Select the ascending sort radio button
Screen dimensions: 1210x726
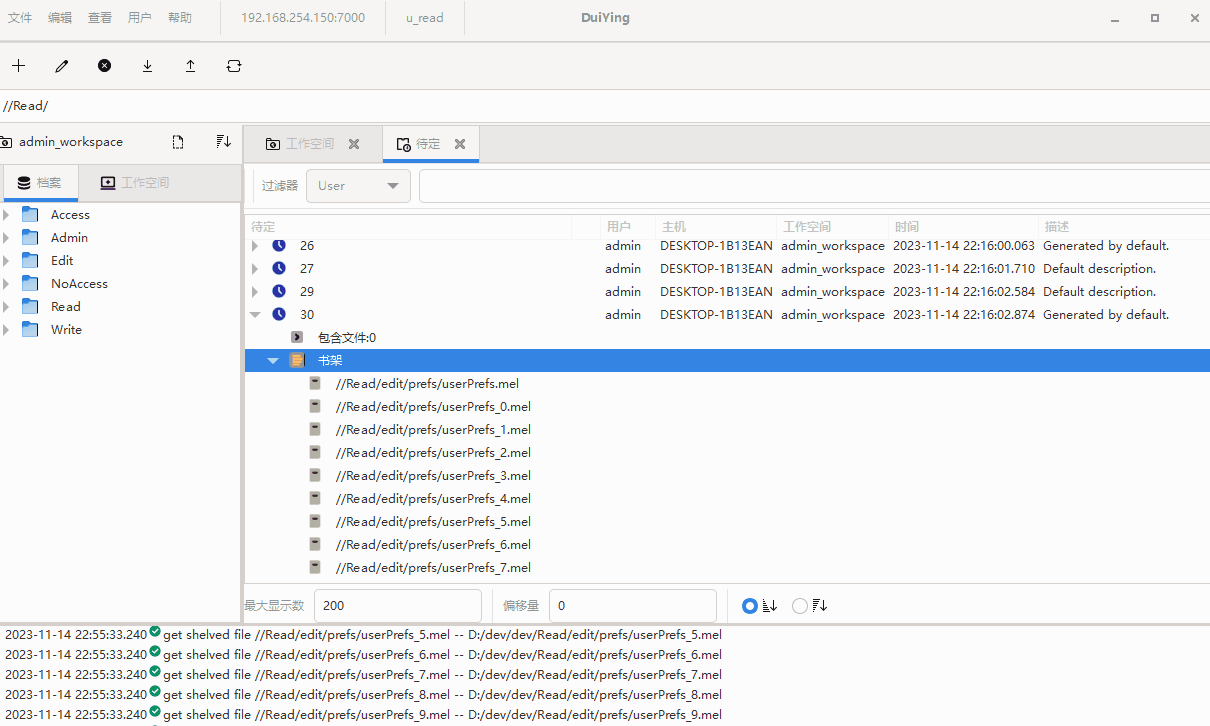[750, 606]
